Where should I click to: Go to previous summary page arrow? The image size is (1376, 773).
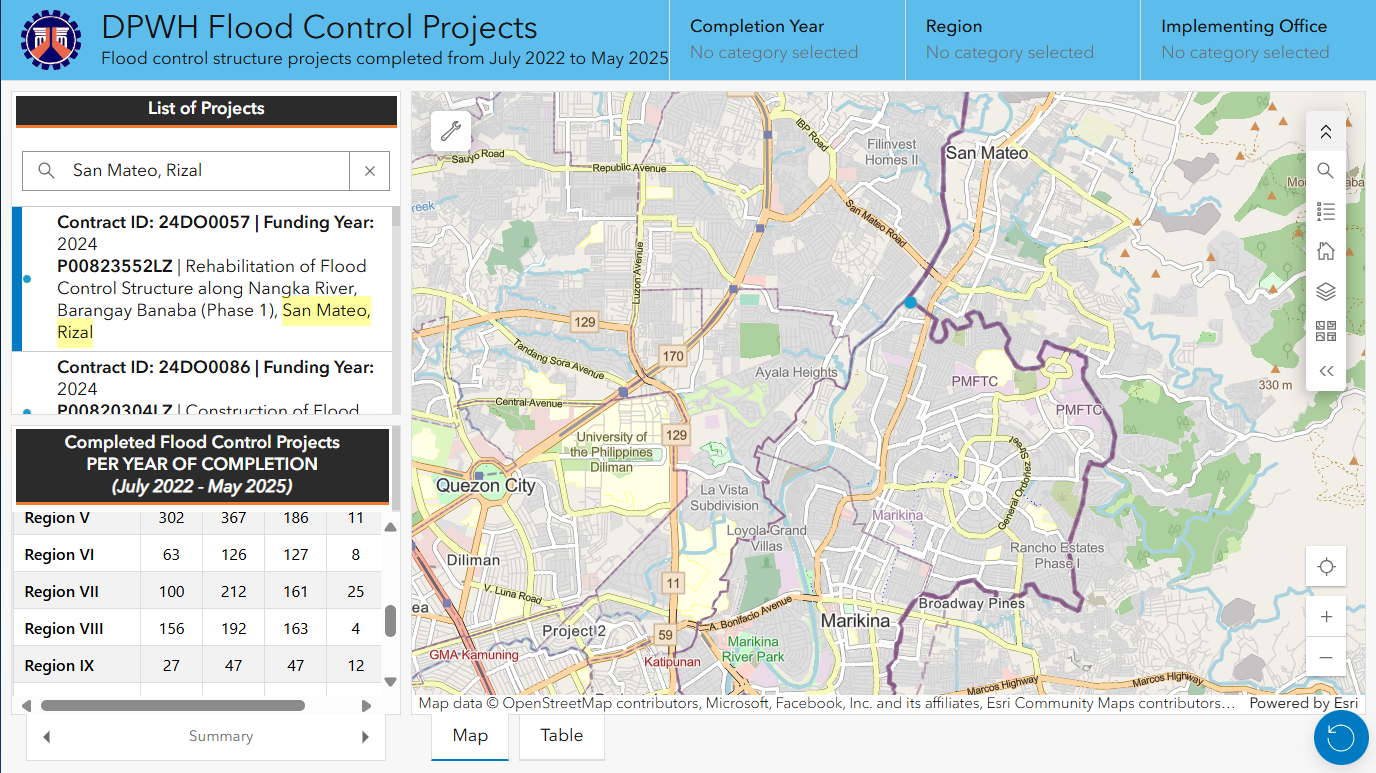[46, 737]
